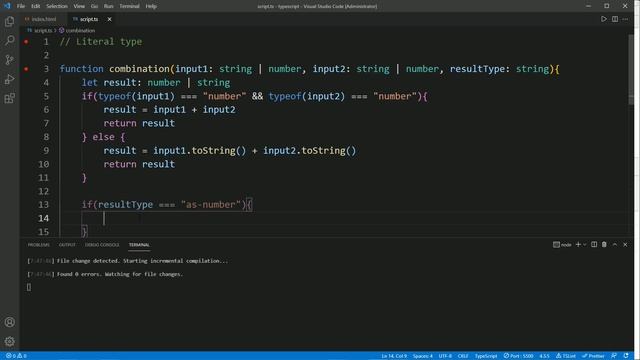Select TypeScript version 4.5.5 in status bar
The image size is (640, 360).
pyautogui.click(x=544, y=356)
